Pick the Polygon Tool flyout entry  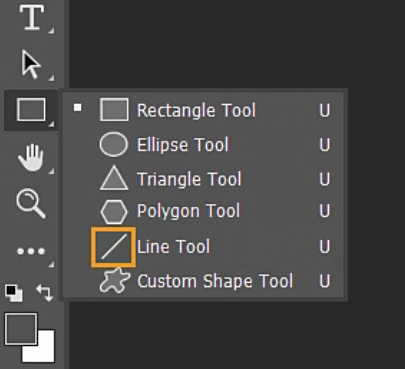pyautogui.click(x=203, y=211)
